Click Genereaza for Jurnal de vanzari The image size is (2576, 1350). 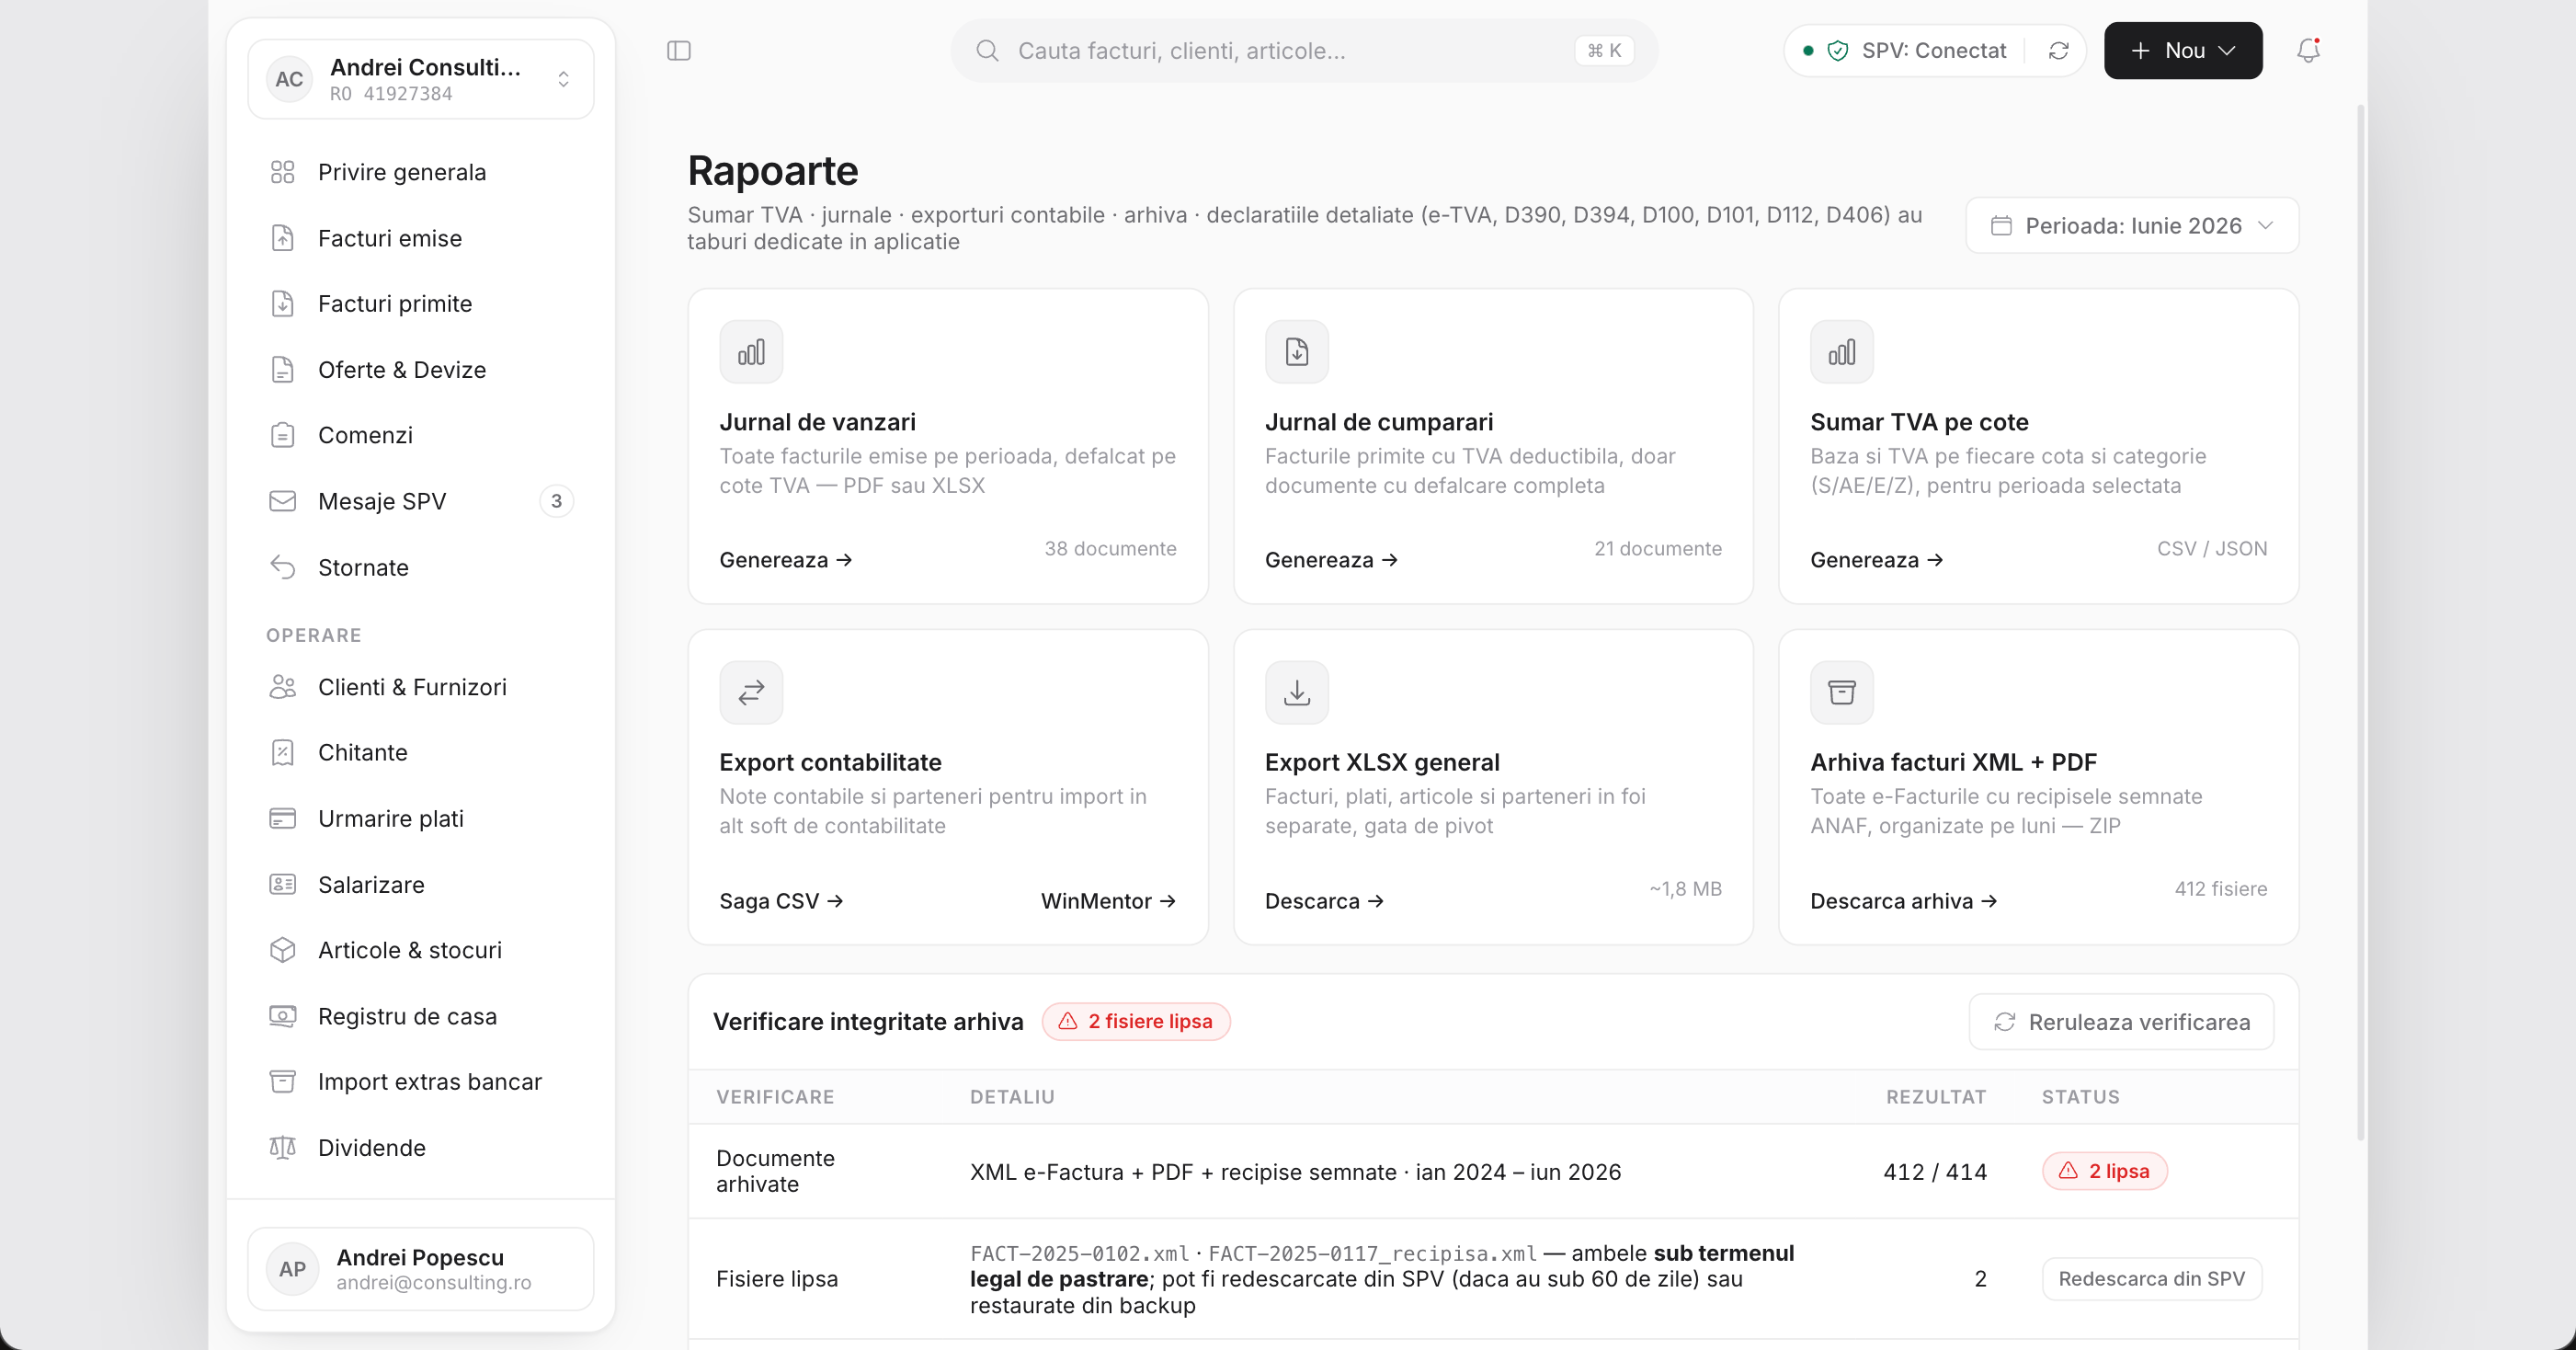pyautogui.click(x=786, y=560)
